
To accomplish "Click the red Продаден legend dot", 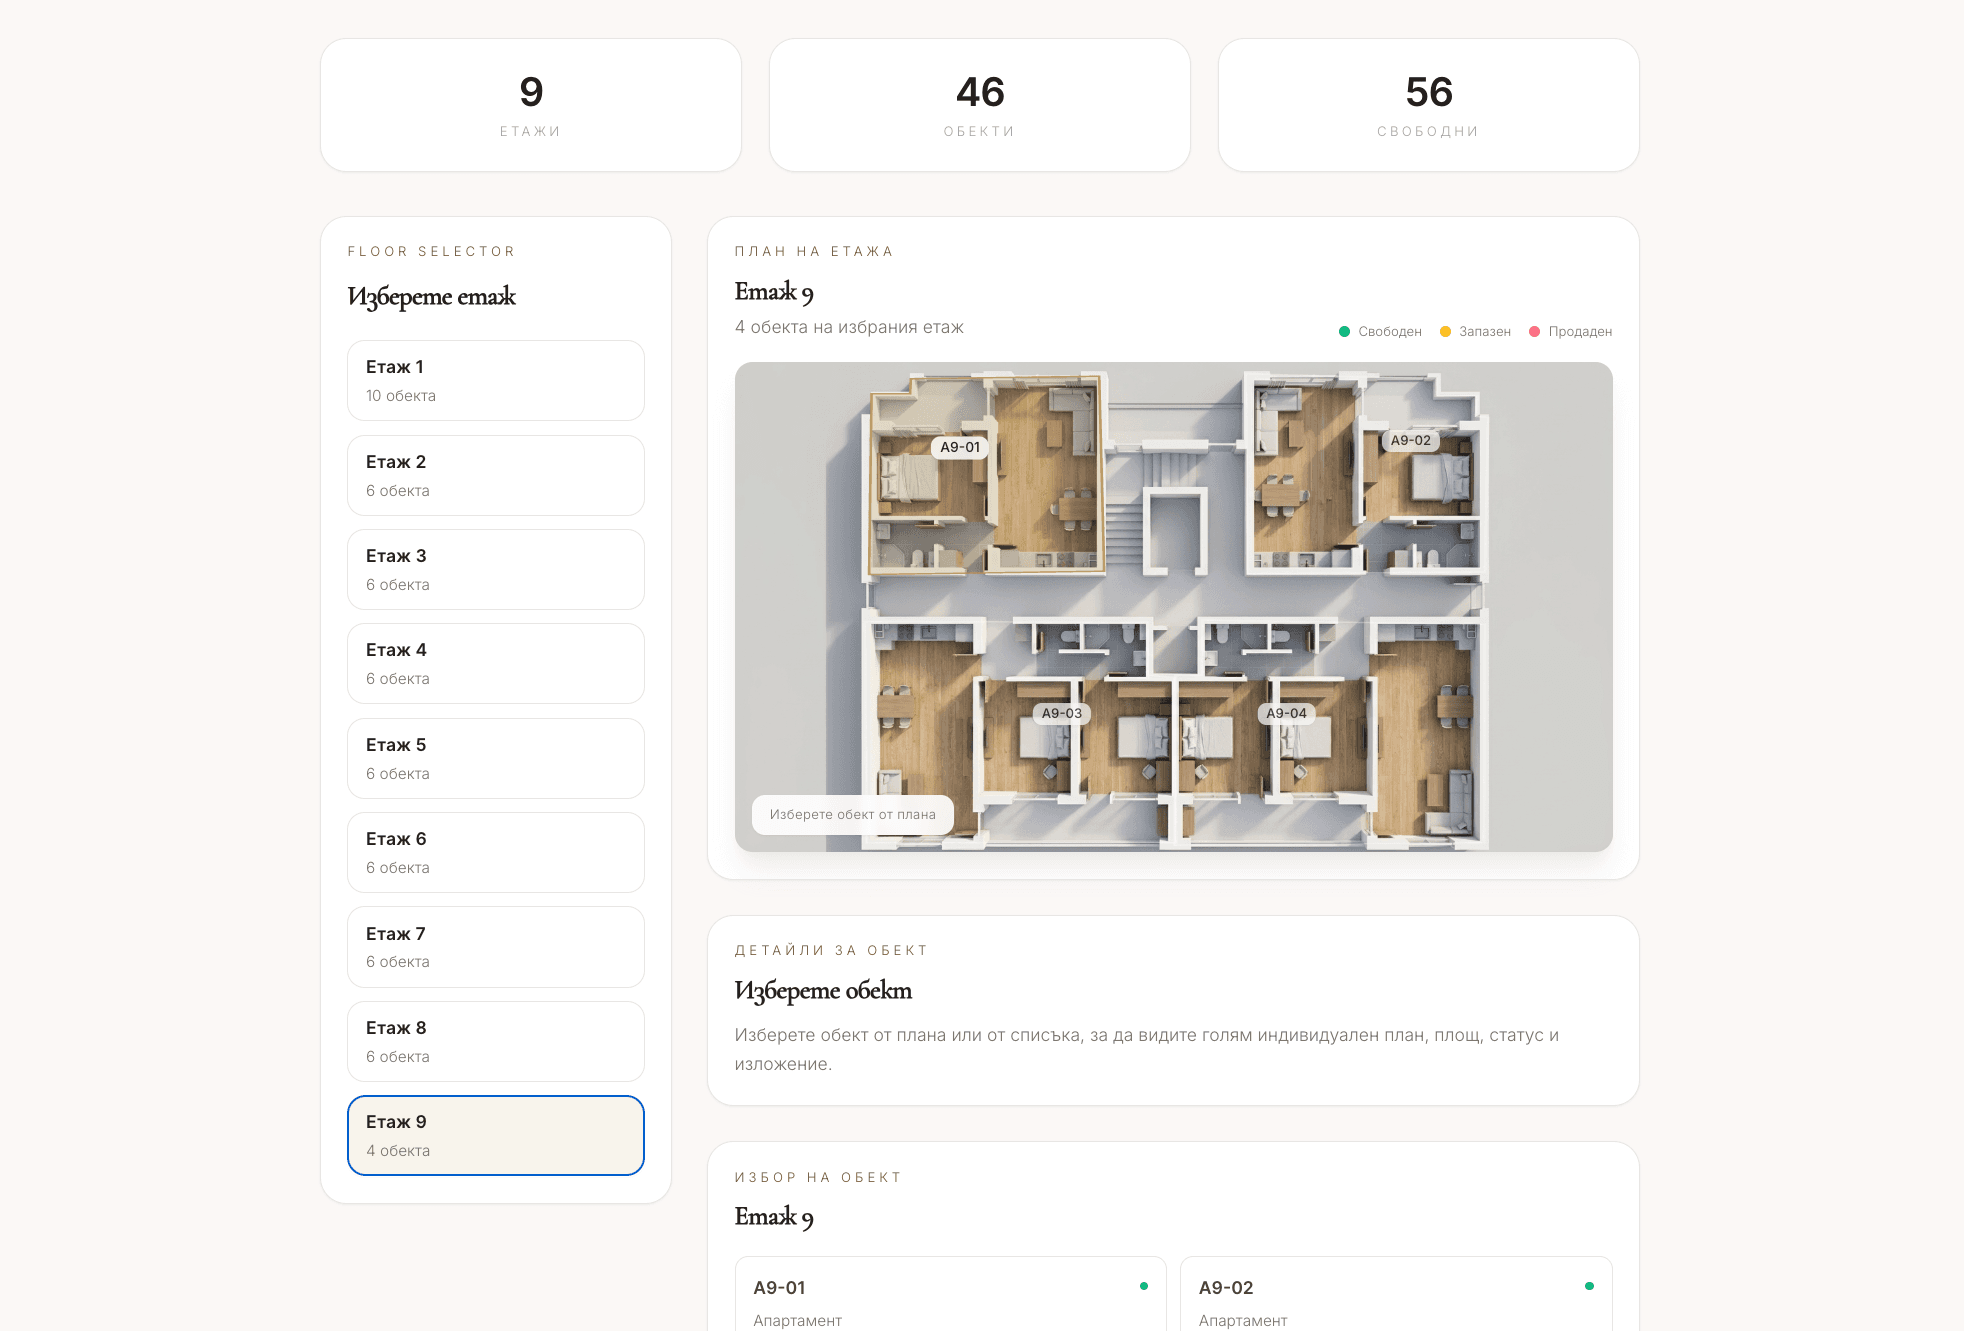I will 1534,331.
